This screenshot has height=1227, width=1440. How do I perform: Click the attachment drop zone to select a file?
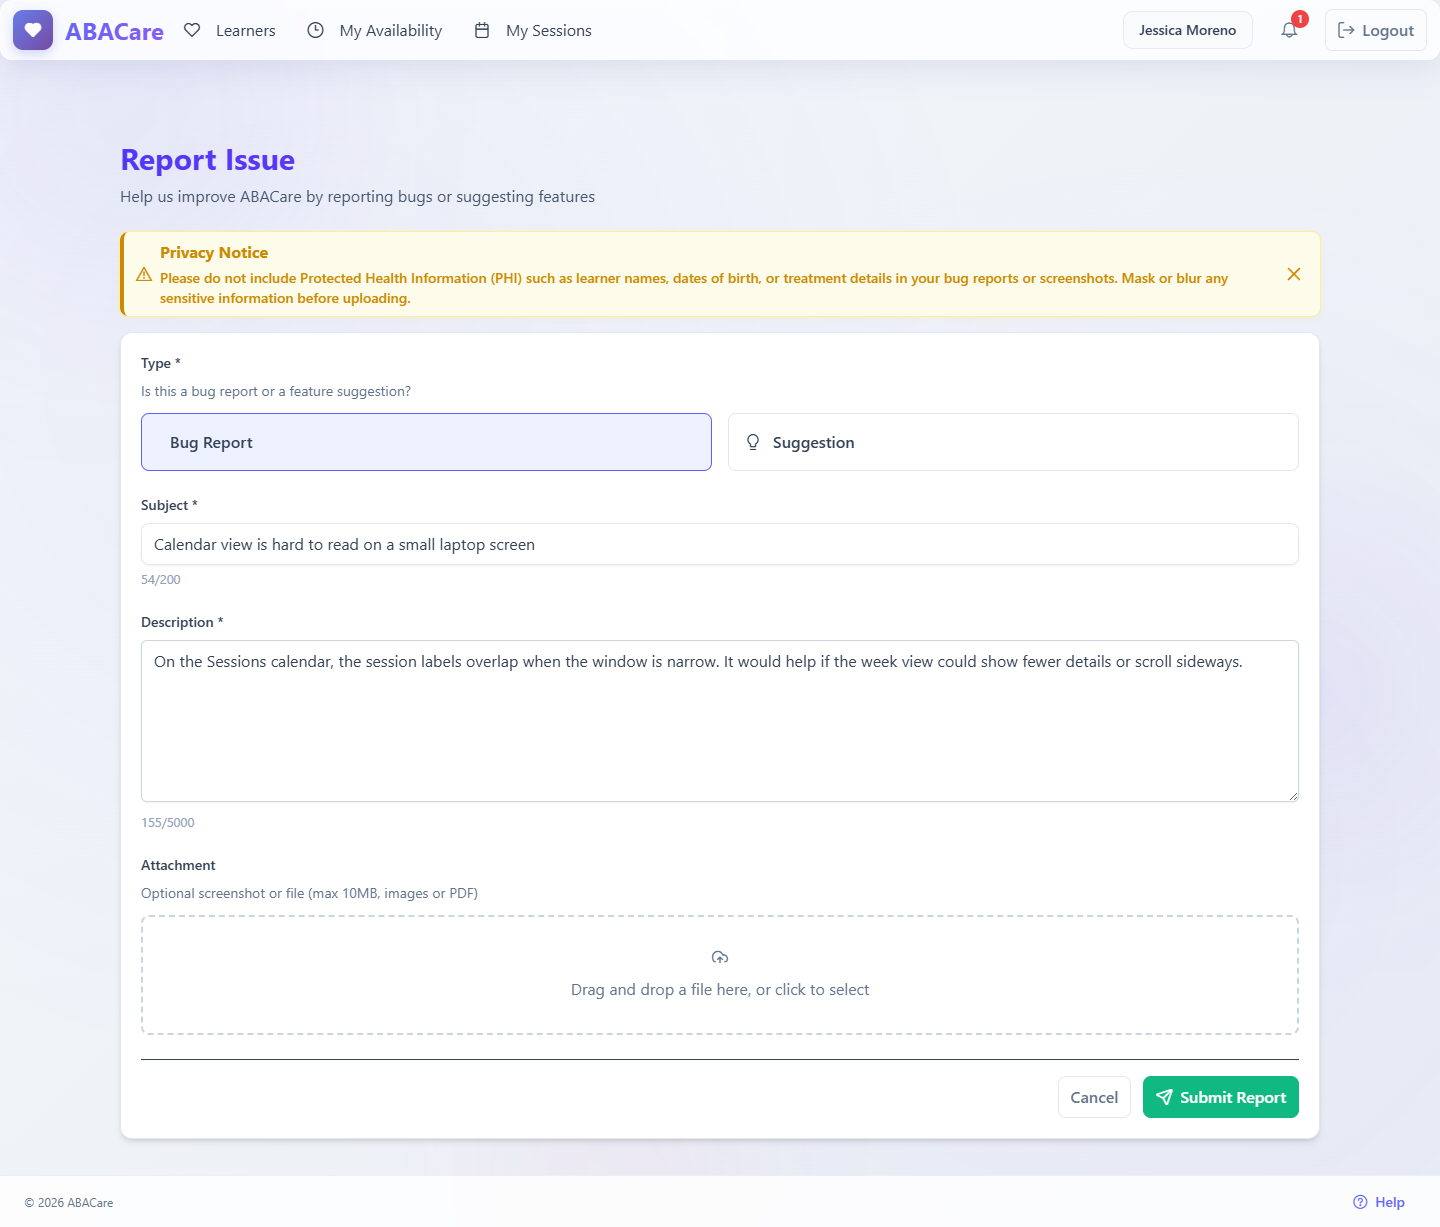pyautogui.click(x=720, y=975)
